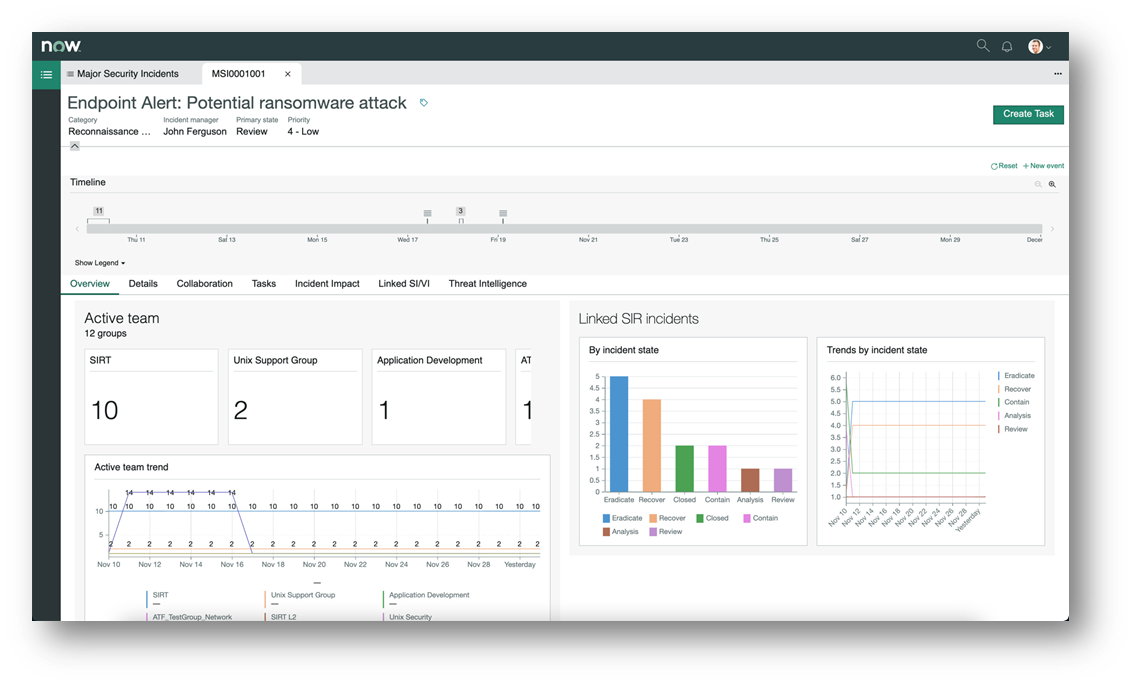Image resolution: width=1134 pixels, height=686 pixels.
Task: Toggle the green navigation list icon
Action: 46,74
